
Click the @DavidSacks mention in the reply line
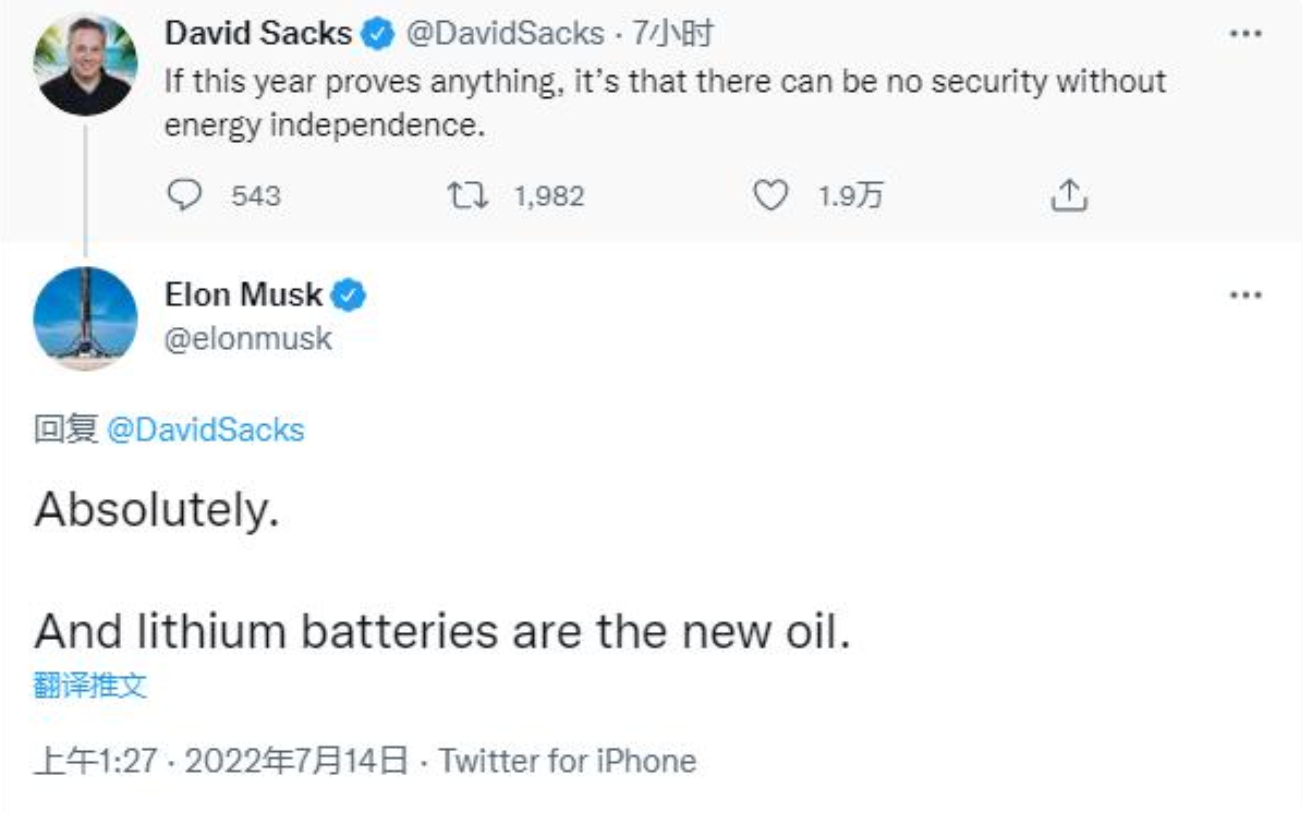pos(205,430)
